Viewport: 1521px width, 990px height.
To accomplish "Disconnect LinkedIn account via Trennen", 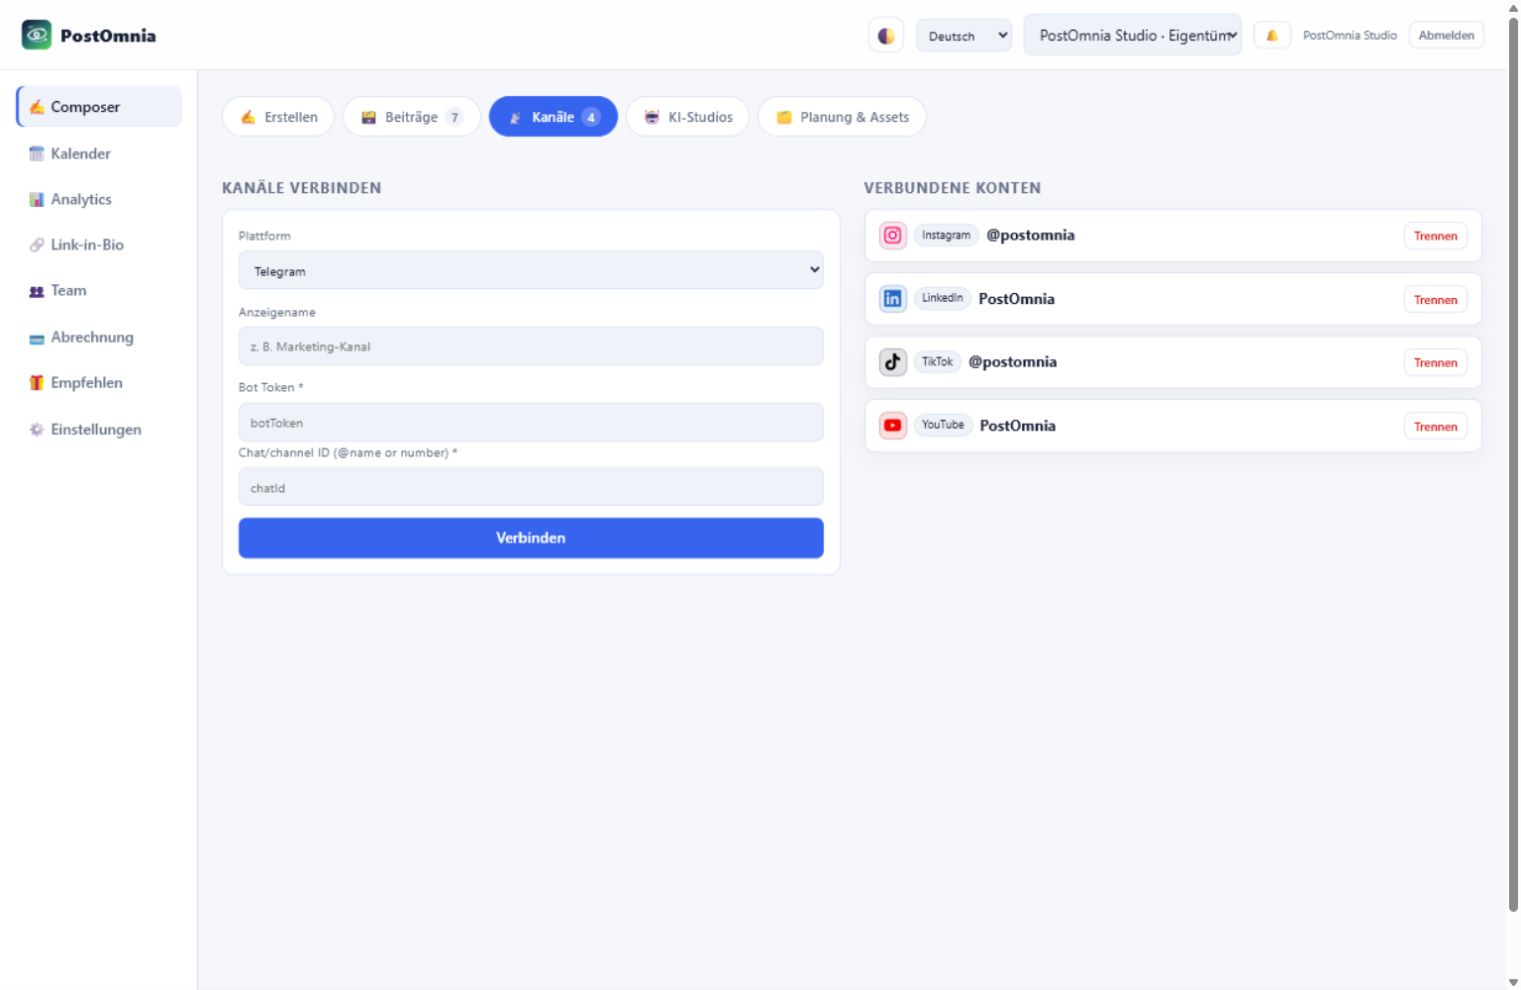I will coord(1435,299).
